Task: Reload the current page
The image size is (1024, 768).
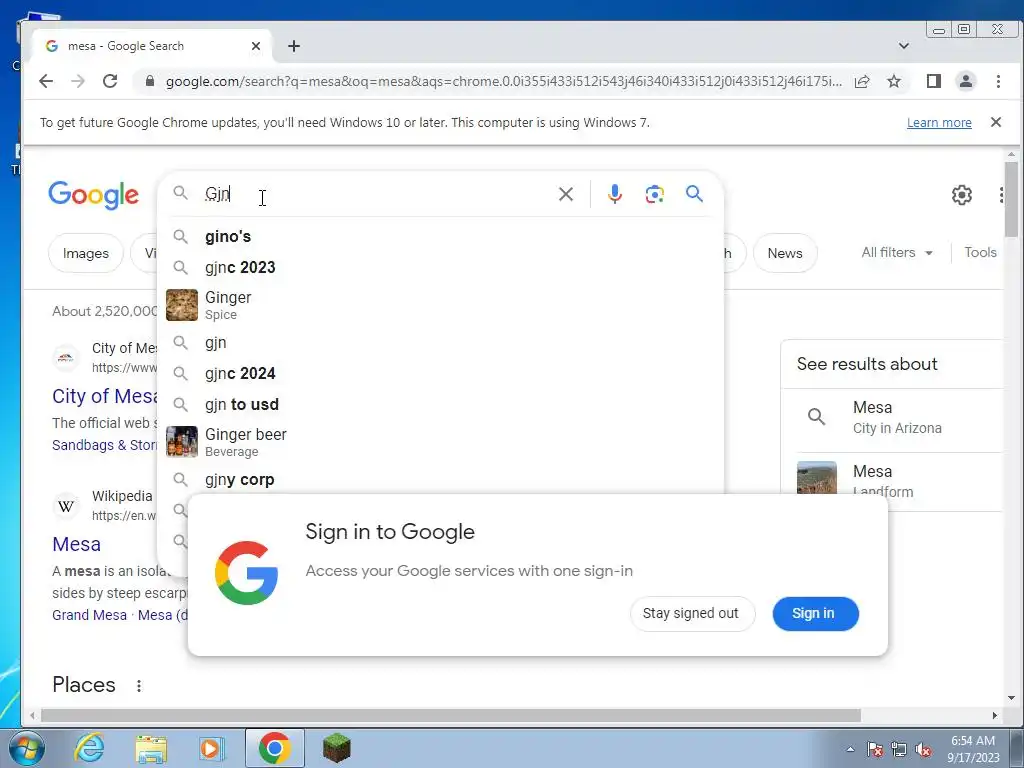Action: coord(110,81)
